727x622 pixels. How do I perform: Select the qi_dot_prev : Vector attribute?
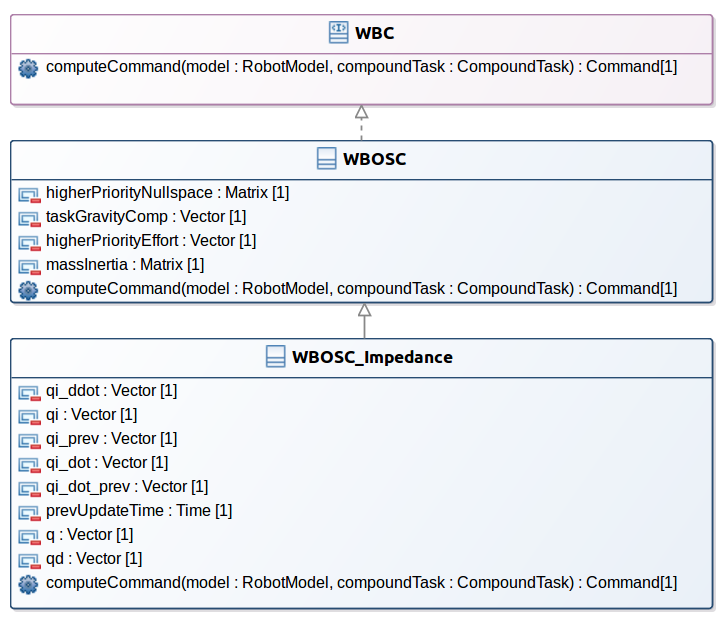127,487
